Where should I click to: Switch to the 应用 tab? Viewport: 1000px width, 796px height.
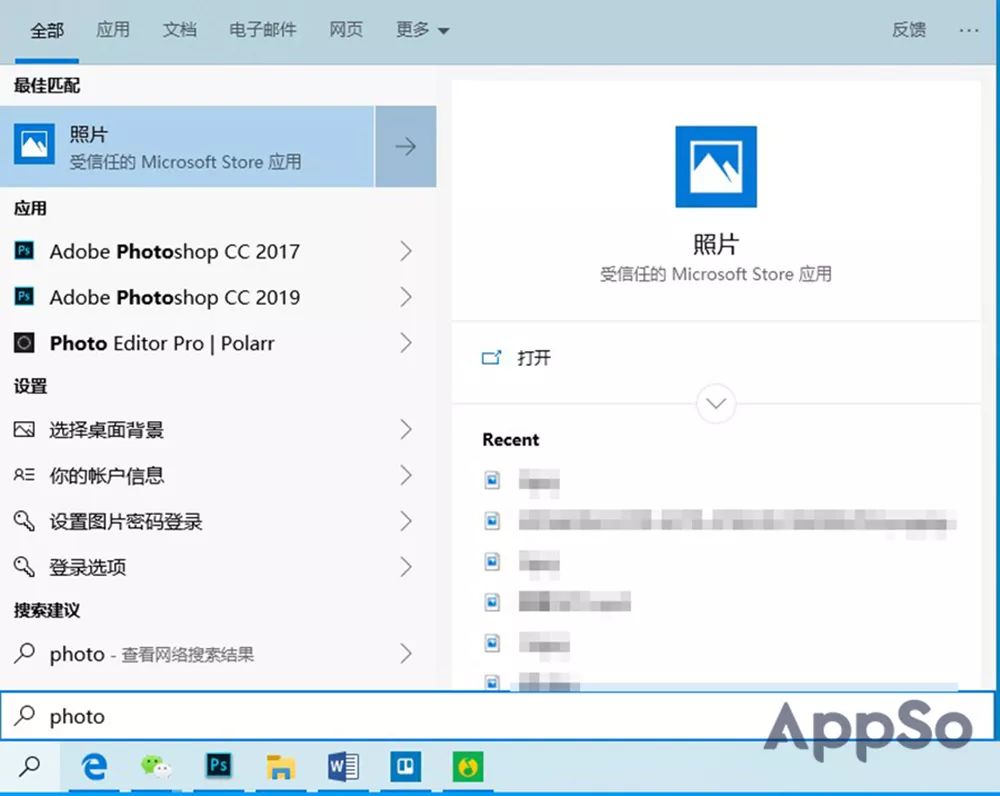coord(113,29)
